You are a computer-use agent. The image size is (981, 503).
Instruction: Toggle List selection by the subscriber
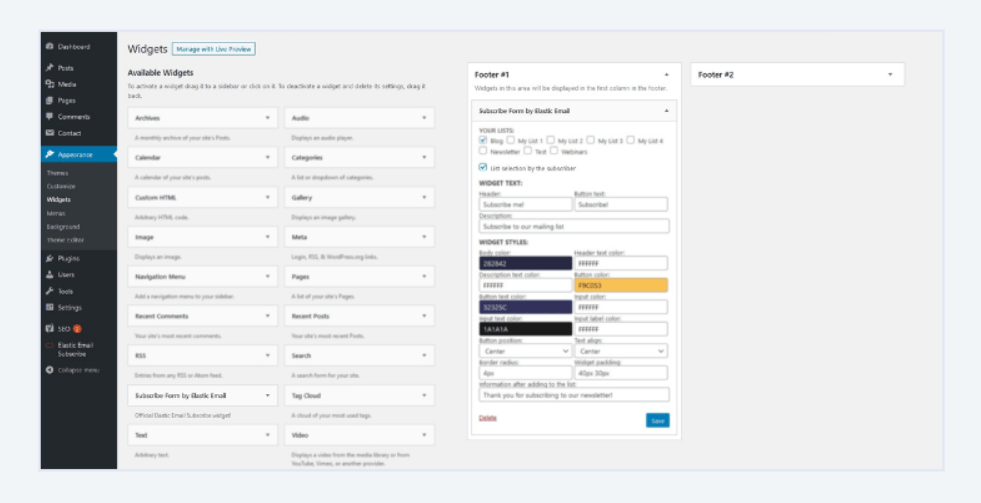tap(483, 167)
